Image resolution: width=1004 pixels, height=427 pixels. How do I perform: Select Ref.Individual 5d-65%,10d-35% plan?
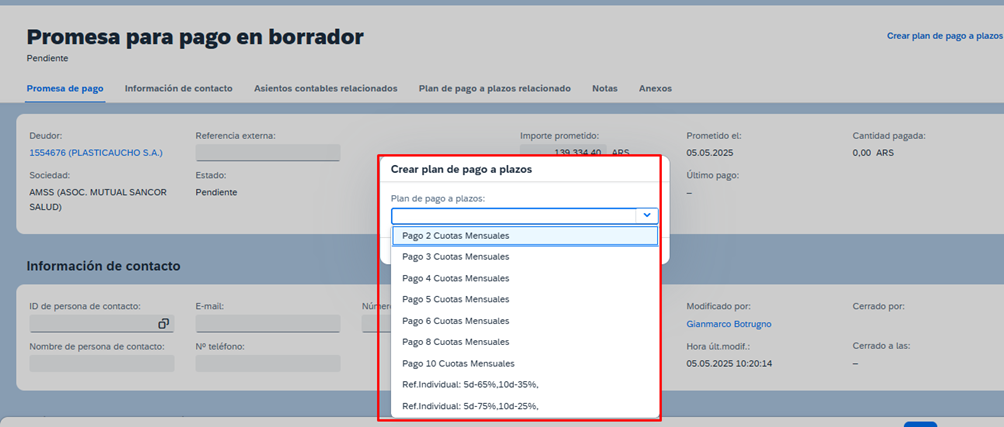point(470,384)
